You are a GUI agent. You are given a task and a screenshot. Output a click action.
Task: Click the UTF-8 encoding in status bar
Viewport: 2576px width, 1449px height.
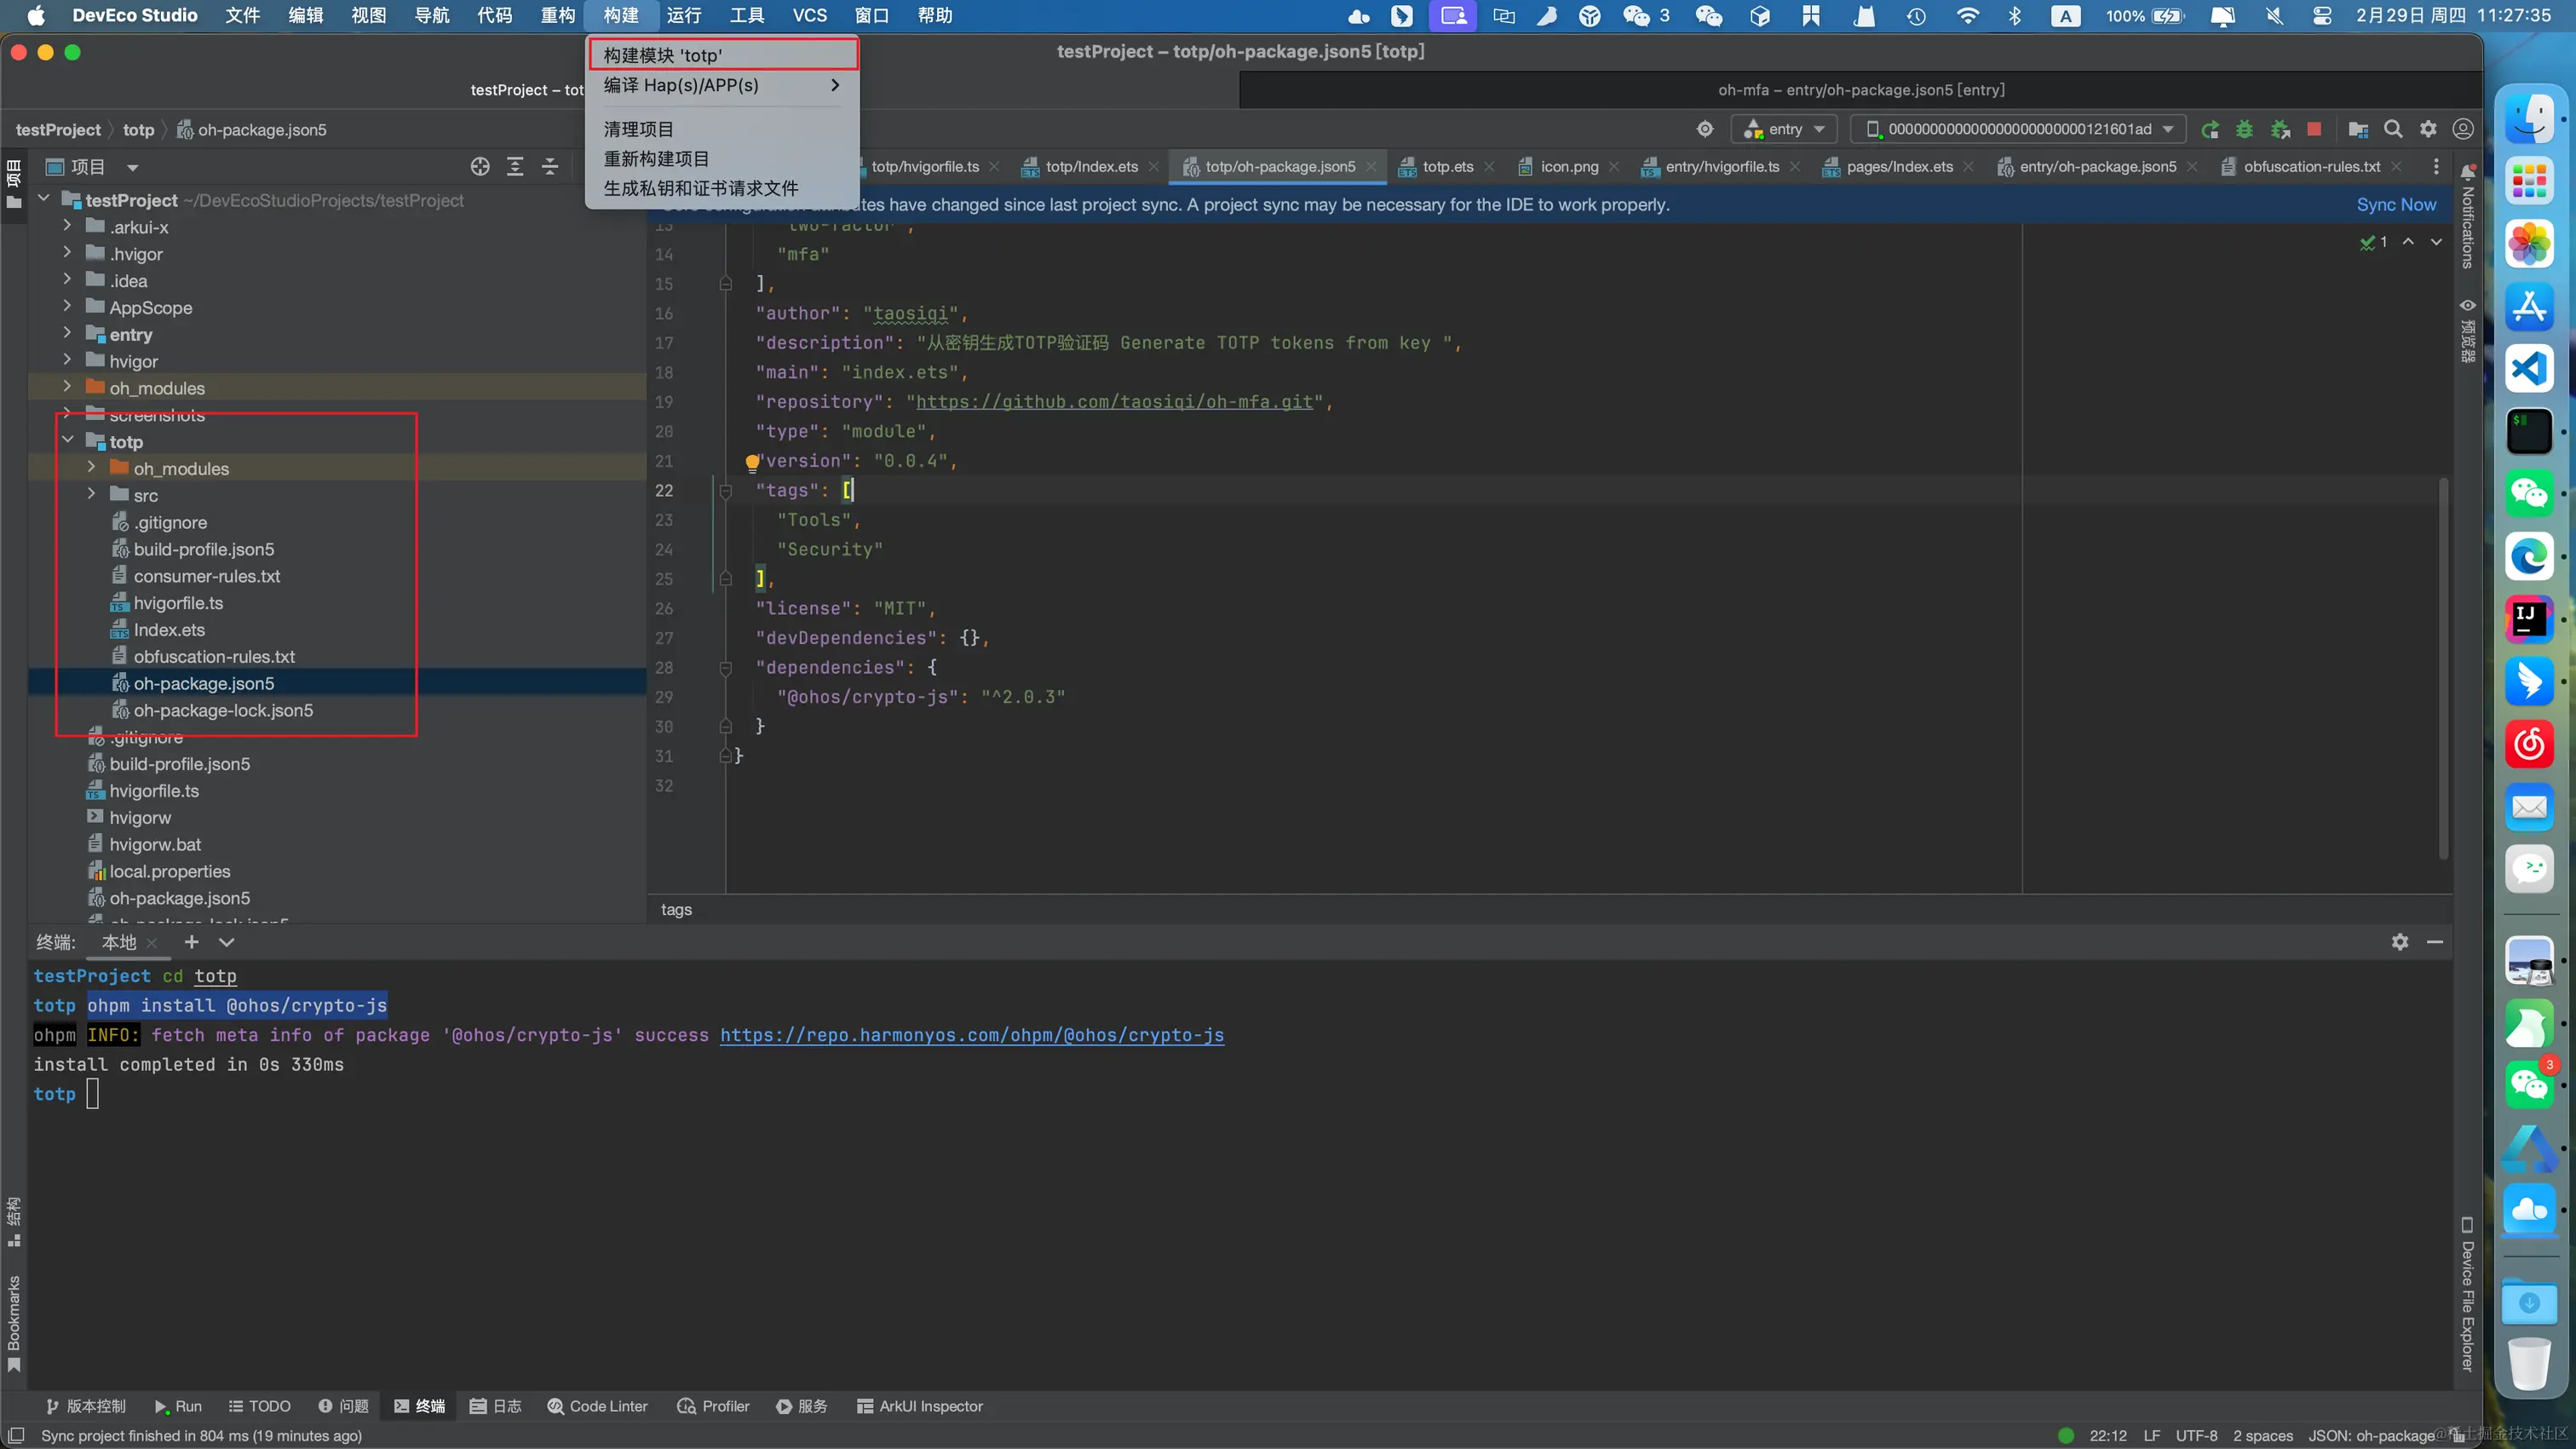click(2196, 1436)
